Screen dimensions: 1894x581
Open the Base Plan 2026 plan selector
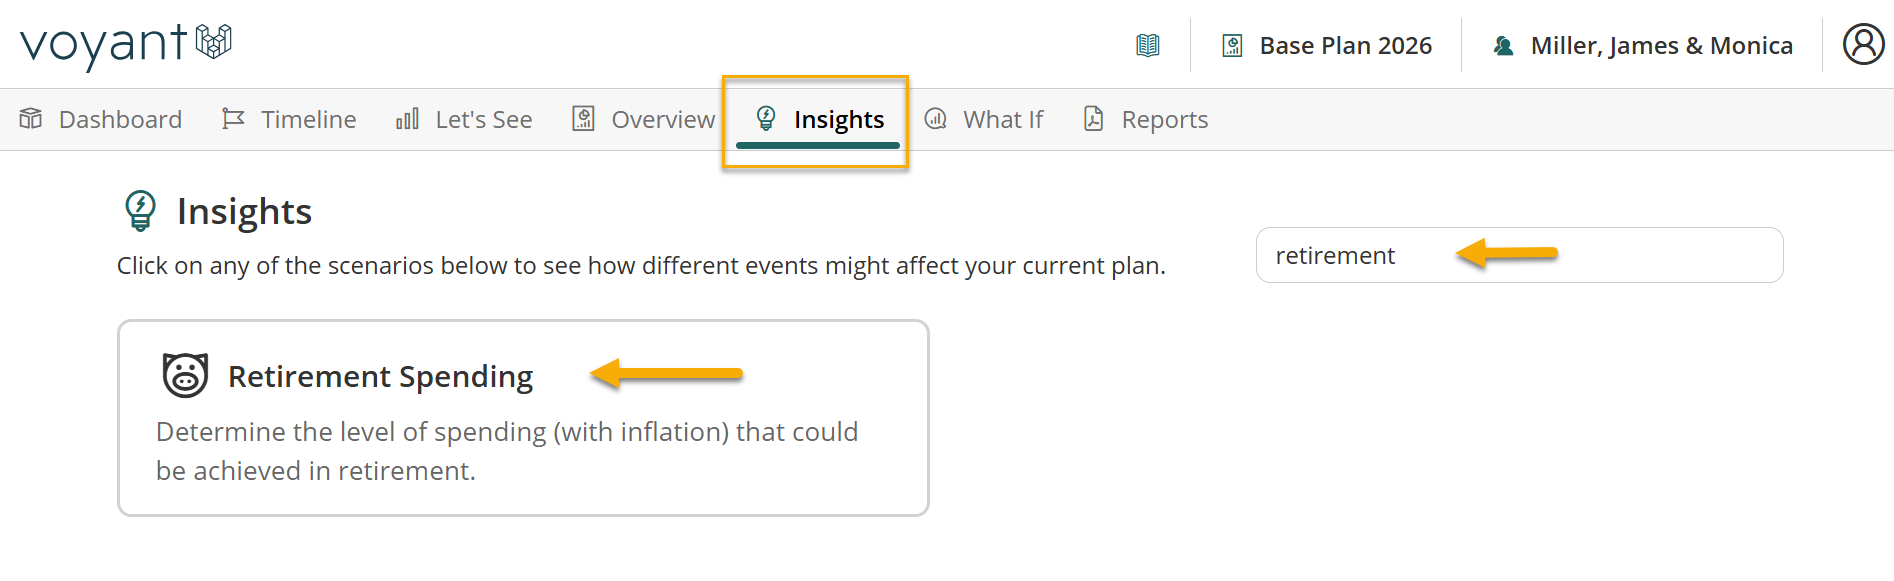pyautogui.click(x=1327, y=46)
